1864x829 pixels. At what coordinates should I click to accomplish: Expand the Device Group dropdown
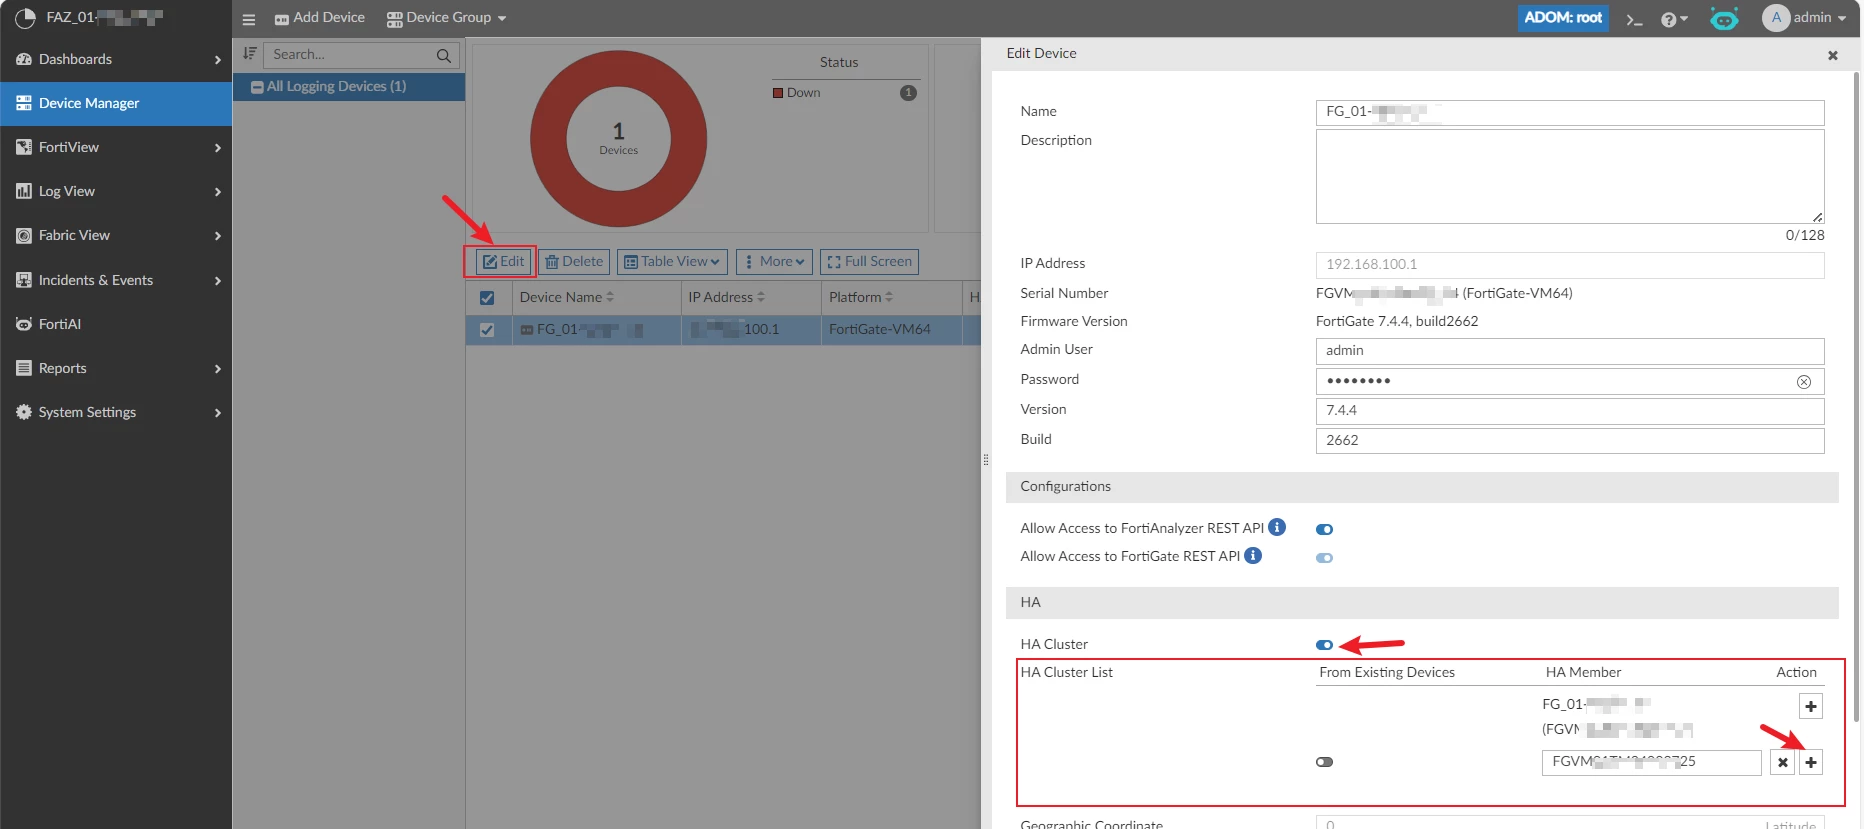pos(446,18)
